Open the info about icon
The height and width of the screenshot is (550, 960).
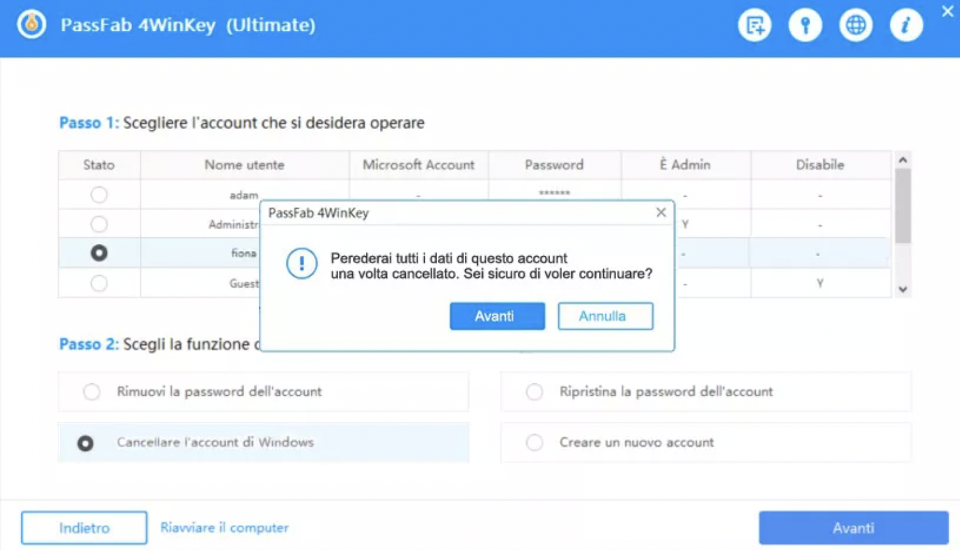click(906, 25)
